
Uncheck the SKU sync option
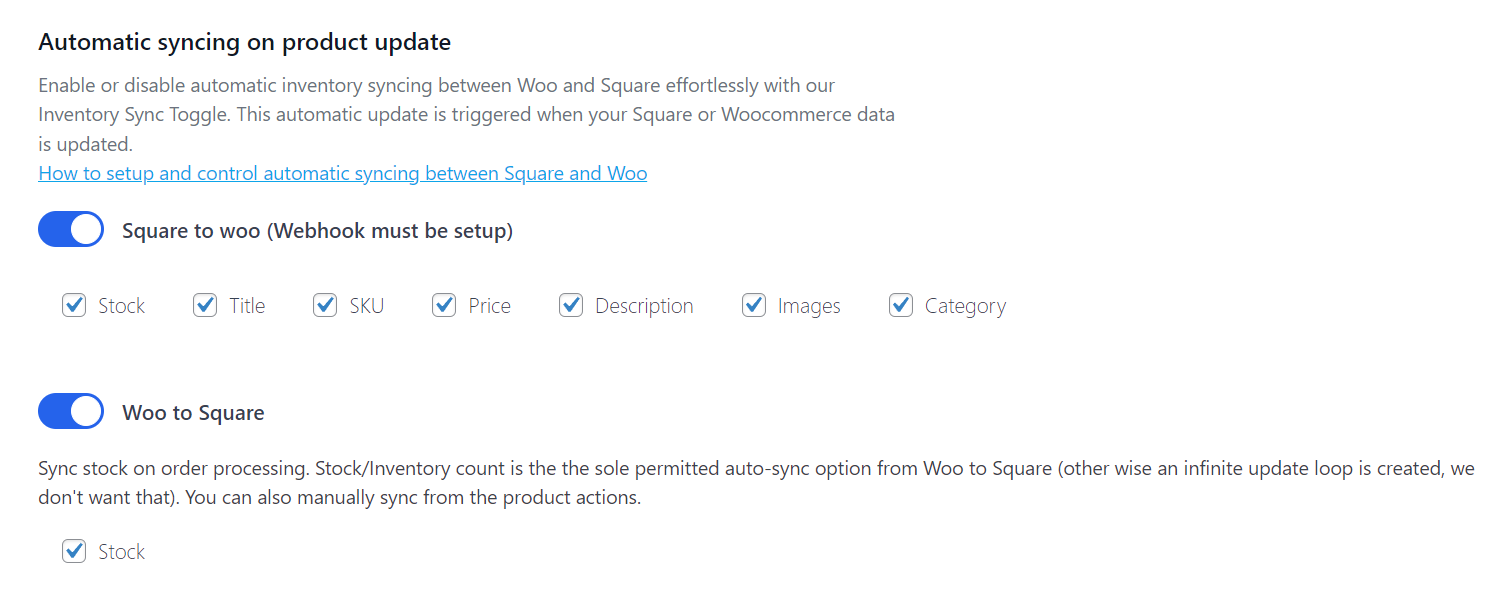click(x=324, y=305)
